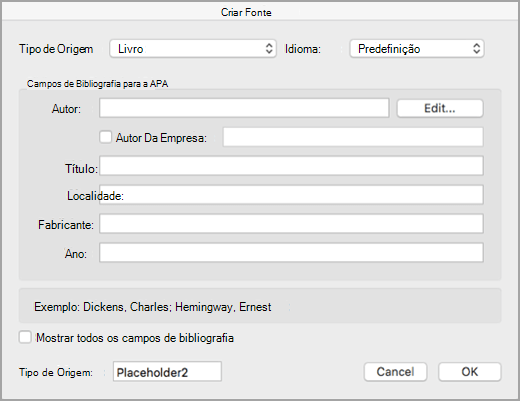Click the Cancel button

tap(395, 371)
